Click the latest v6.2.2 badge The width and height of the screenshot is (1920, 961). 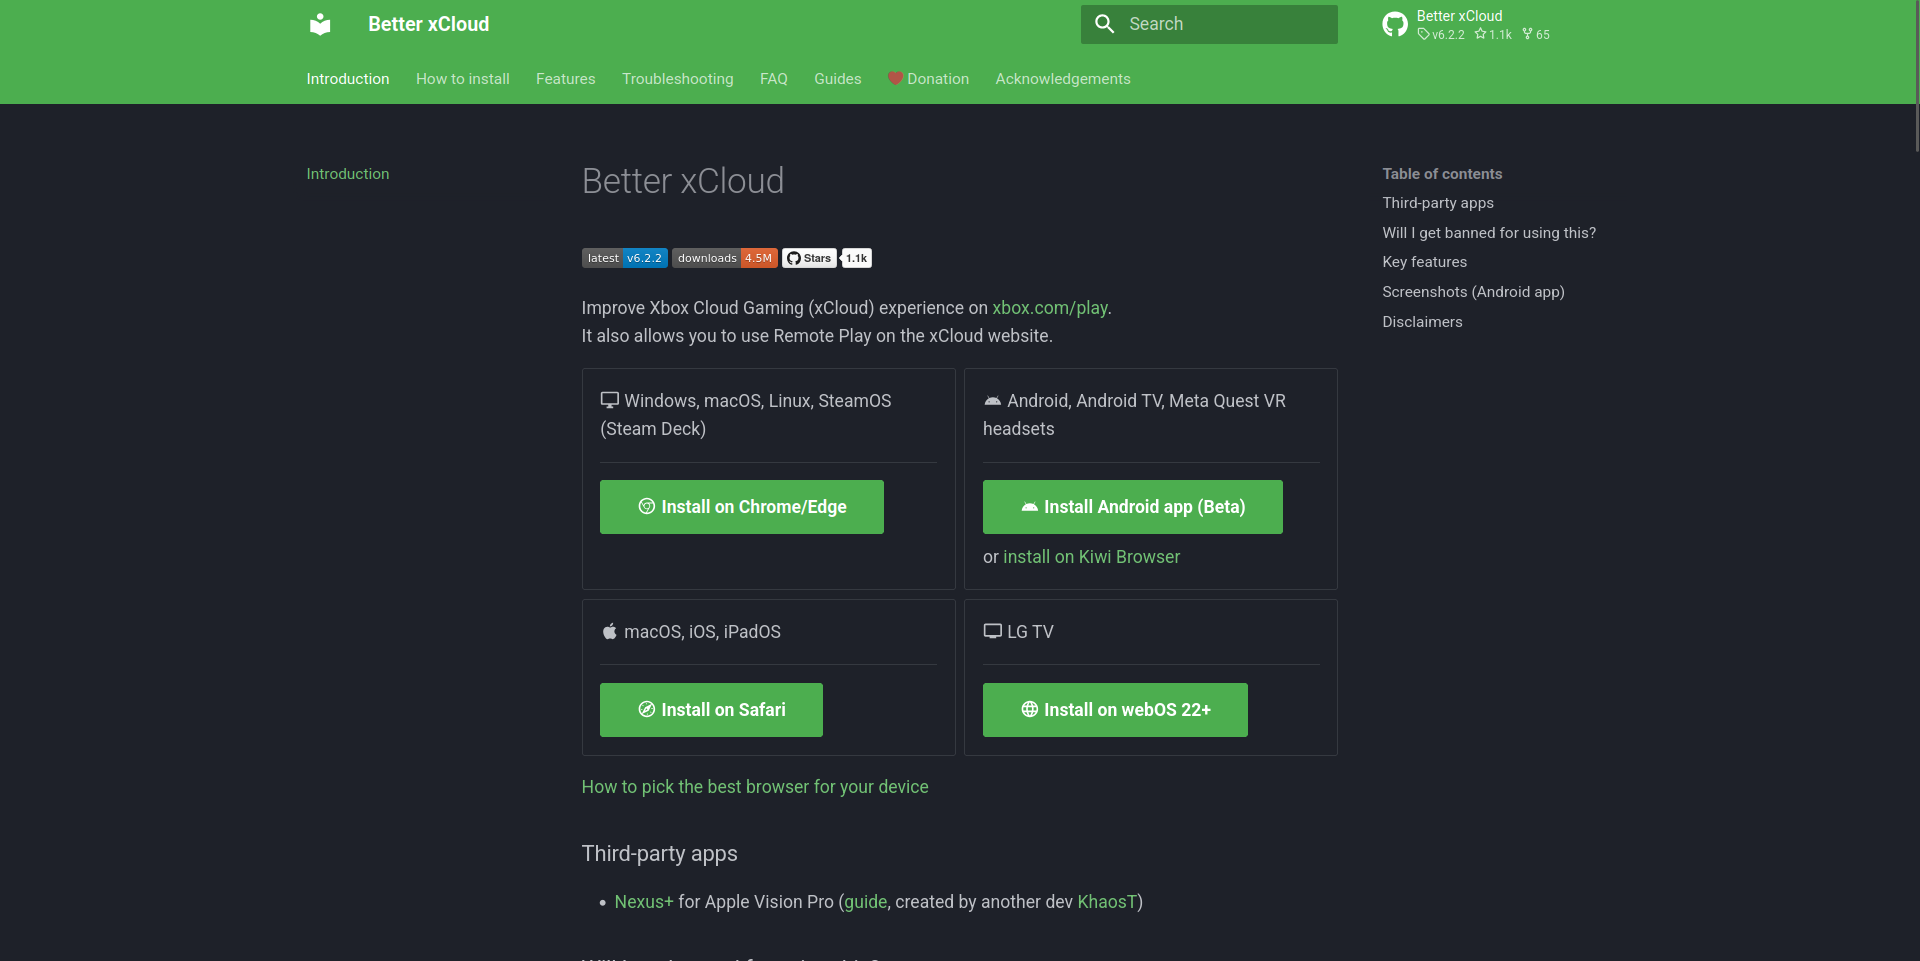tap(625, 258)
